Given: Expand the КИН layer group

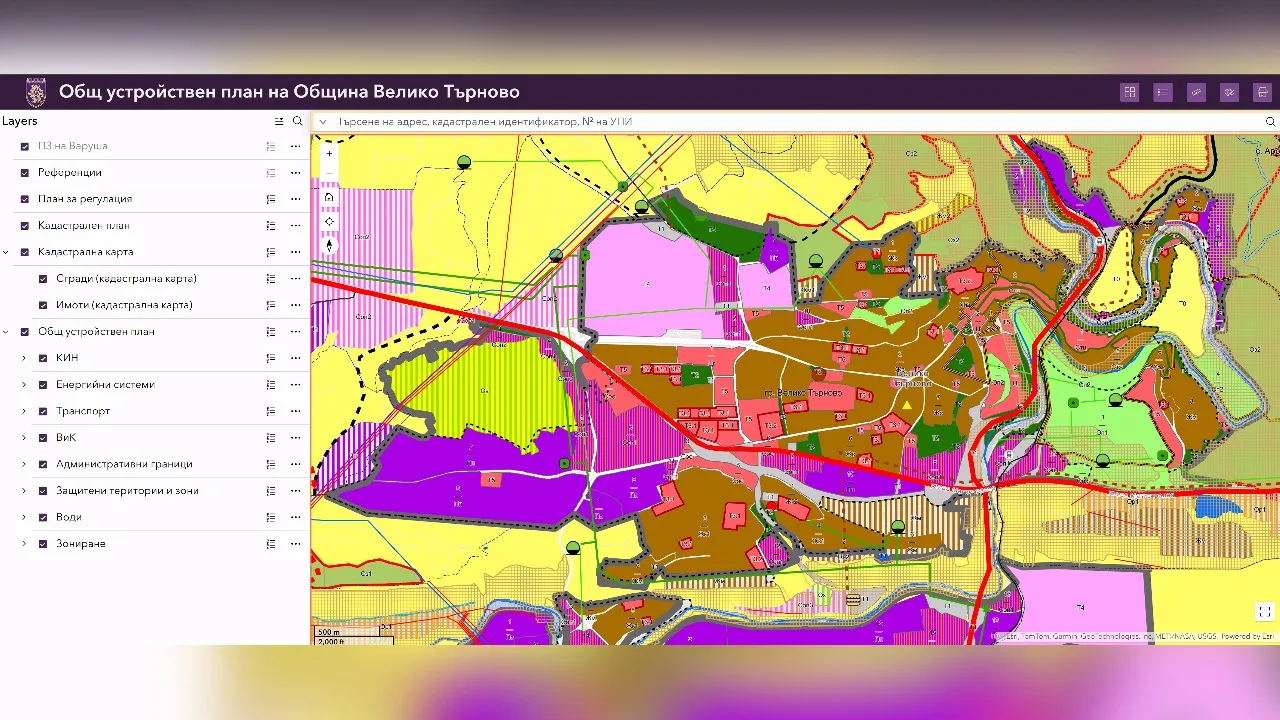Looking at the screenshot, I should click(x=24, y=358).
